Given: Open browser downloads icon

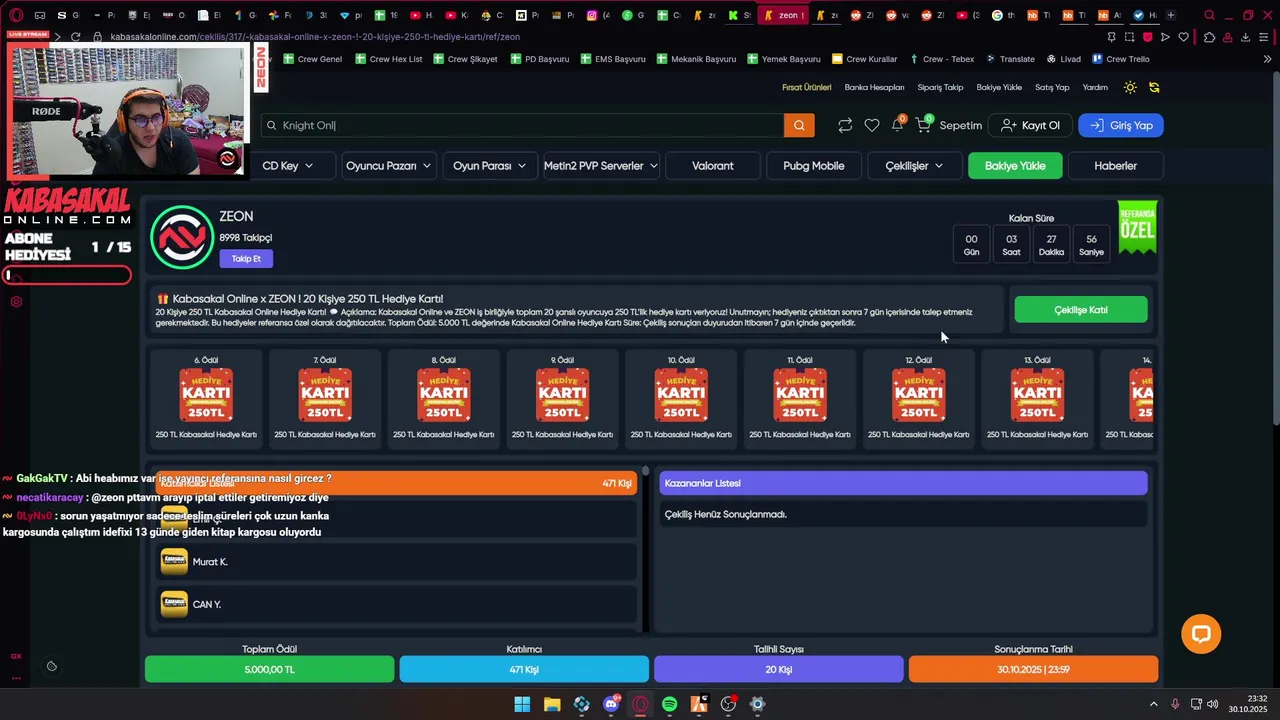Looking at the screenshot, I should coord(1246,37).
